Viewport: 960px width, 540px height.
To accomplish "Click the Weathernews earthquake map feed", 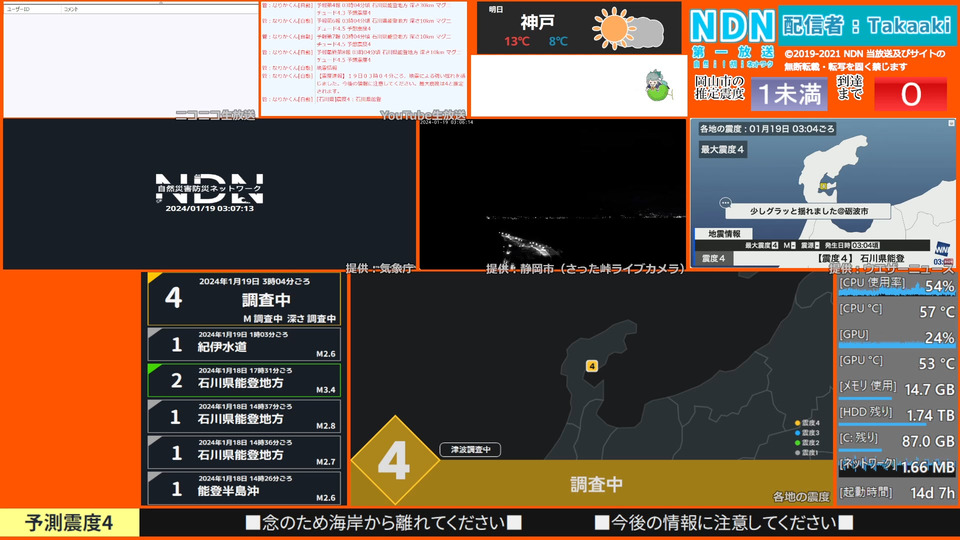I will (823, 193).
